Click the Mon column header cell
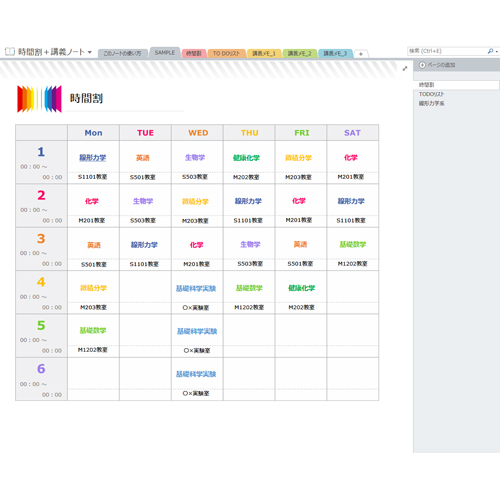Screen dimensions: 500x500 [x=93, y=133]
